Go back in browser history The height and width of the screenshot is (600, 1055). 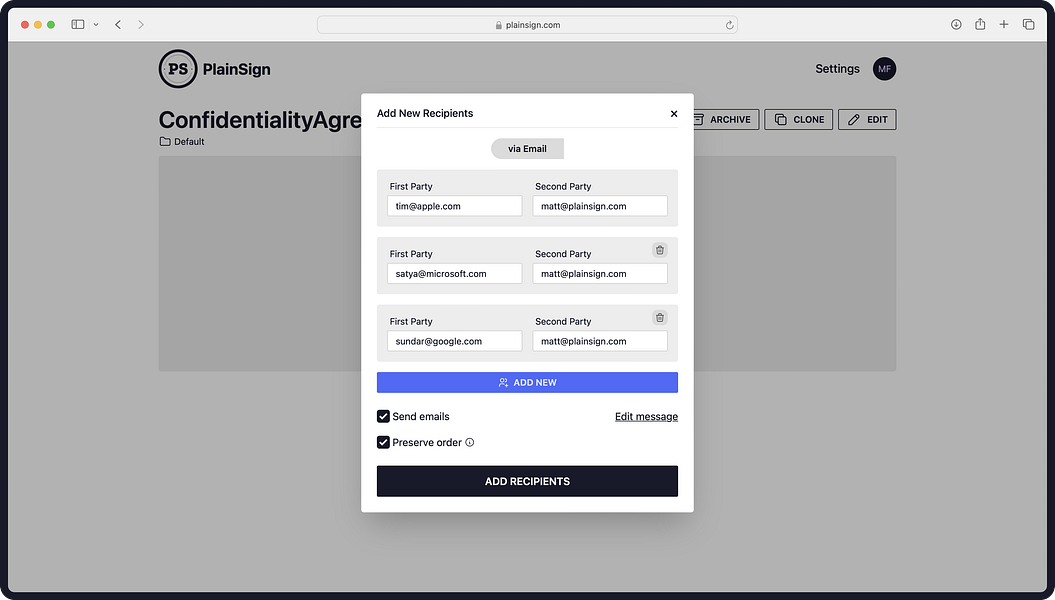118,24
